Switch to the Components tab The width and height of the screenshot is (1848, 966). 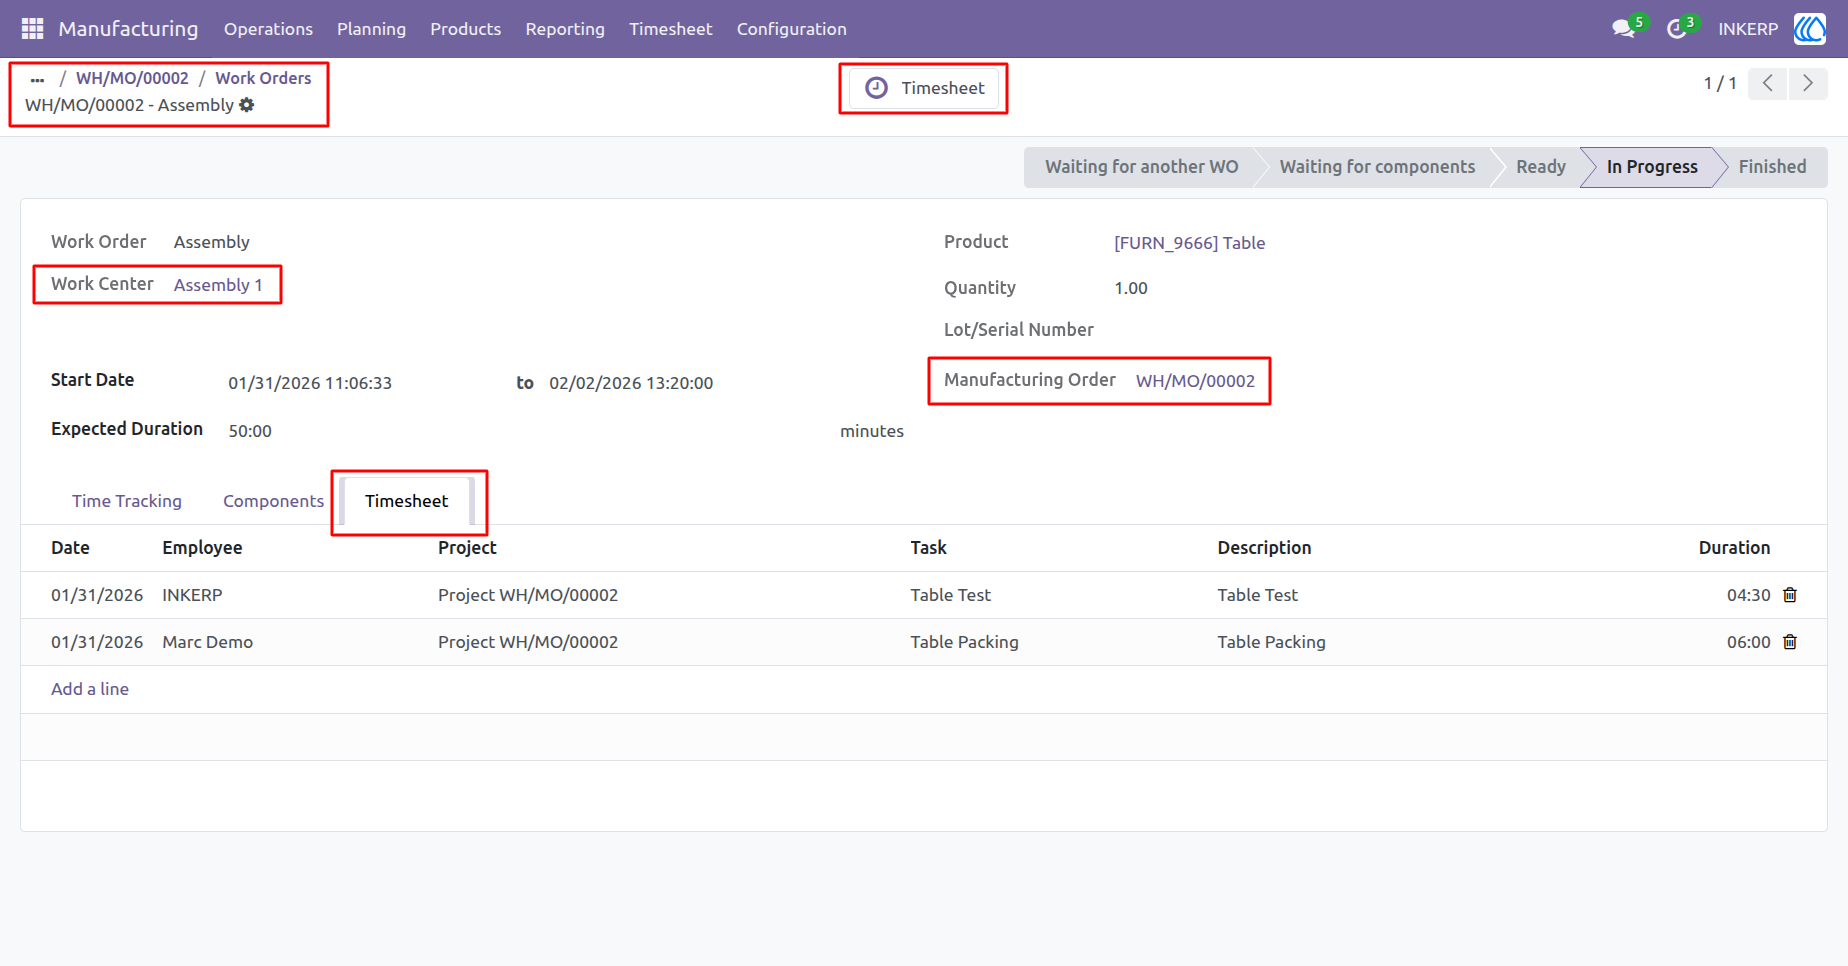tap(273, 501)
